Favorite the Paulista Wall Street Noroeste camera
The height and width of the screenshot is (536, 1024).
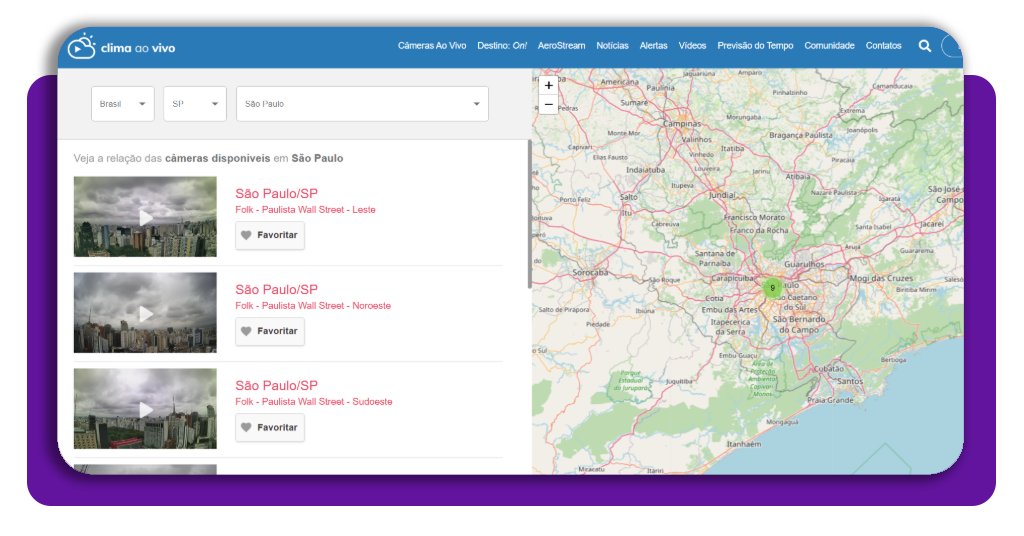(270, 331)
